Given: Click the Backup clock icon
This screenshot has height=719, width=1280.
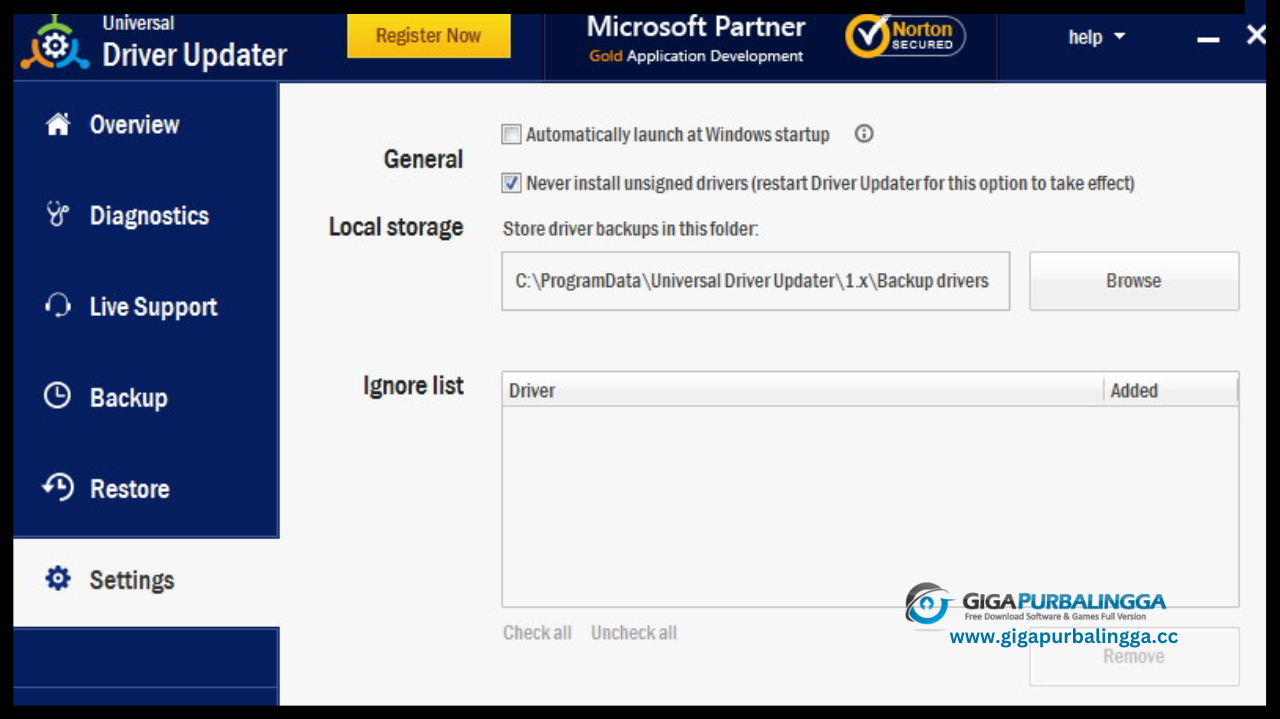Looking at the screenshot, I should (58, 396).
